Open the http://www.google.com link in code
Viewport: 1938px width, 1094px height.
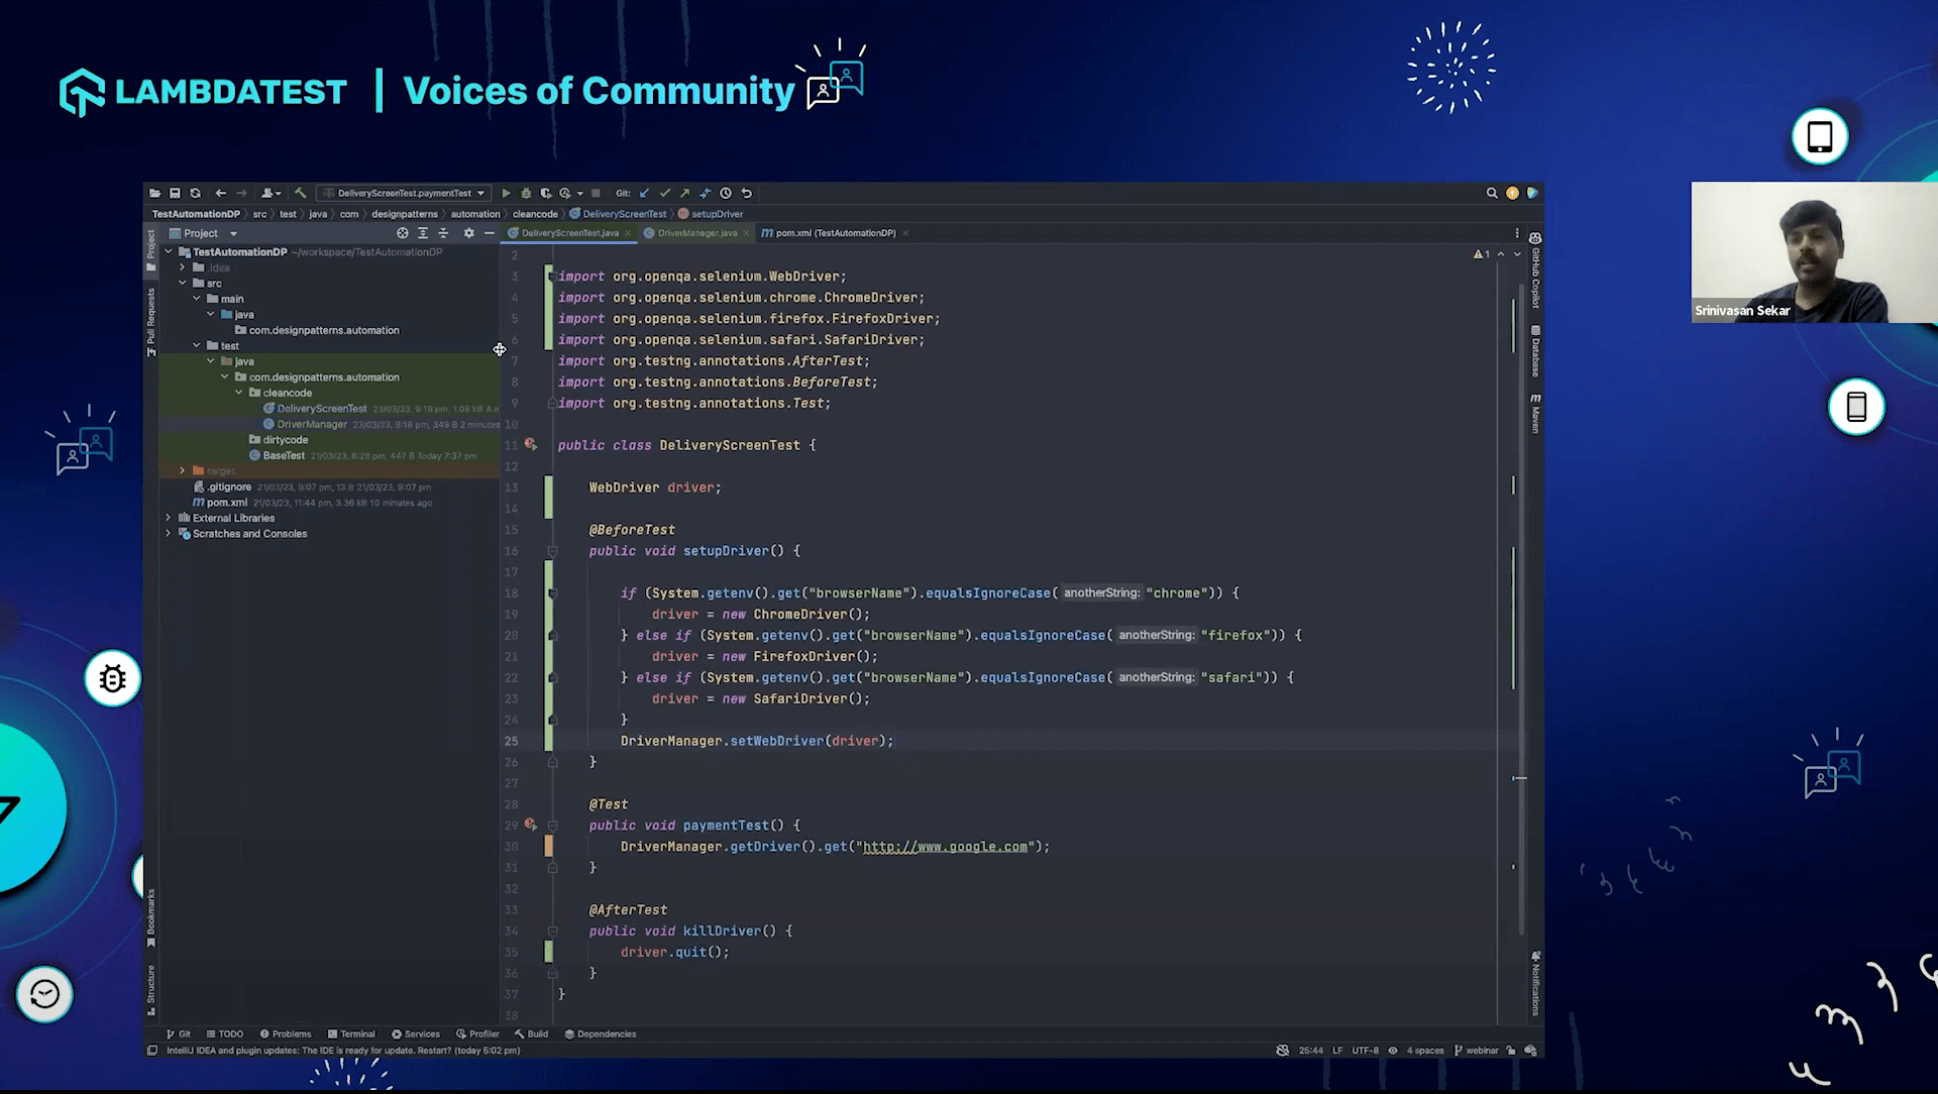click(944, 847)
